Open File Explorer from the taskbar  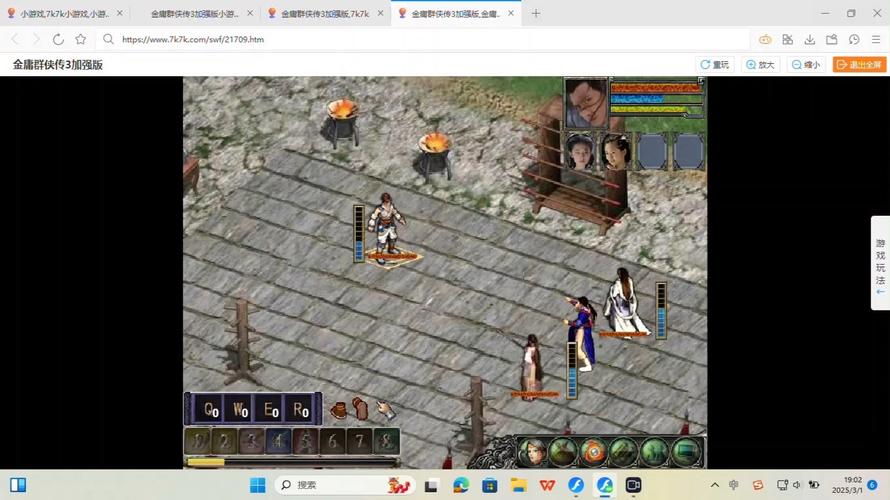click(x=518, y=485)
